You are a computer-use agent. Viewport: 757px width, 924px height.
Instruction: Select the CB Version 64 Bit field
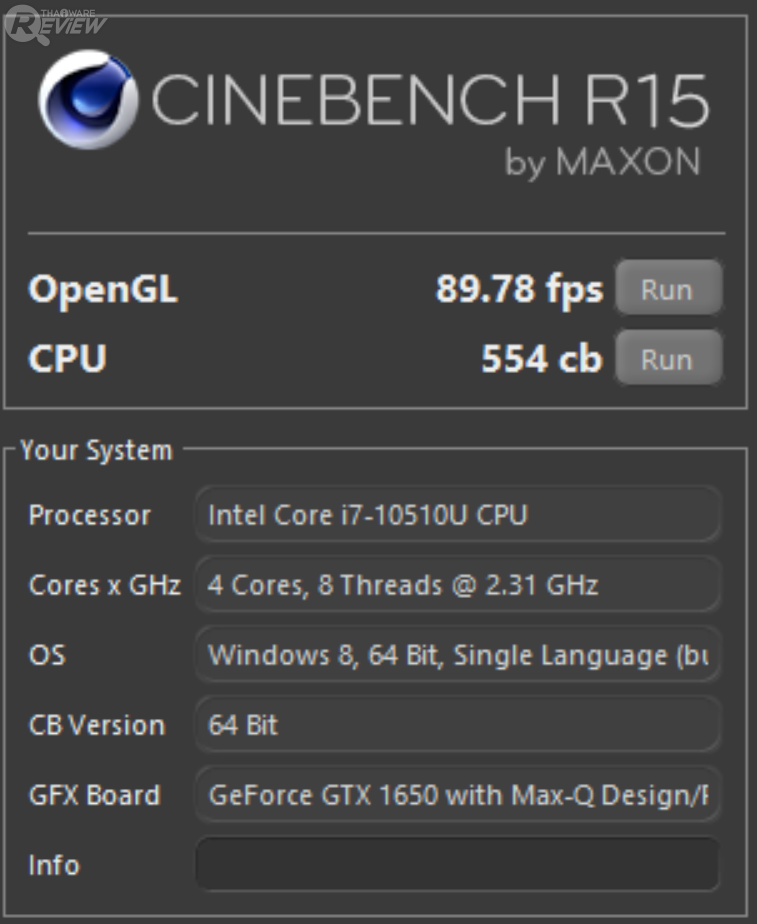(457, 725)
